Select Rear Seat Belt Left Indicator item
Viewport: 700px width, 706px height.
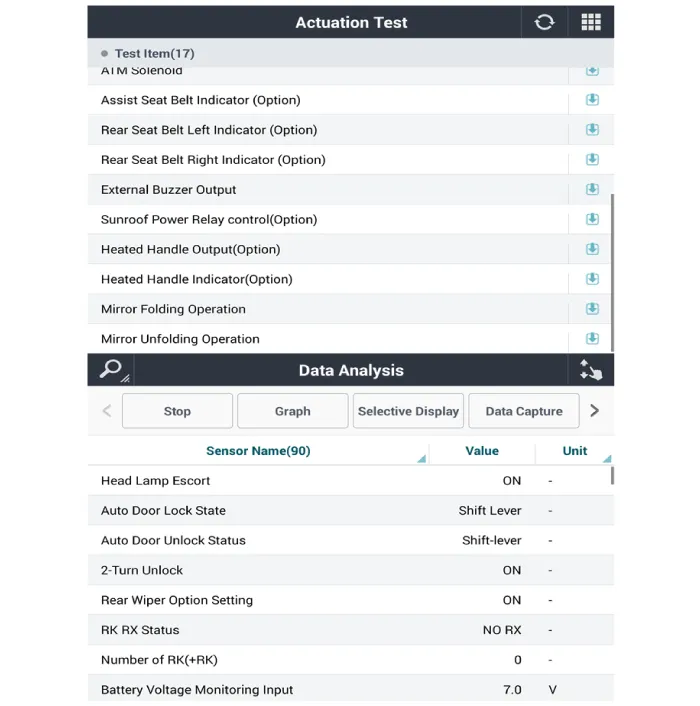click(x=209, y=130)
